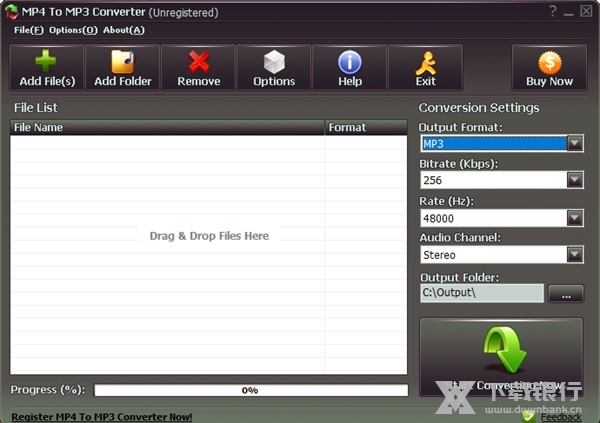Open the Options(O) menu

(73, 30)
